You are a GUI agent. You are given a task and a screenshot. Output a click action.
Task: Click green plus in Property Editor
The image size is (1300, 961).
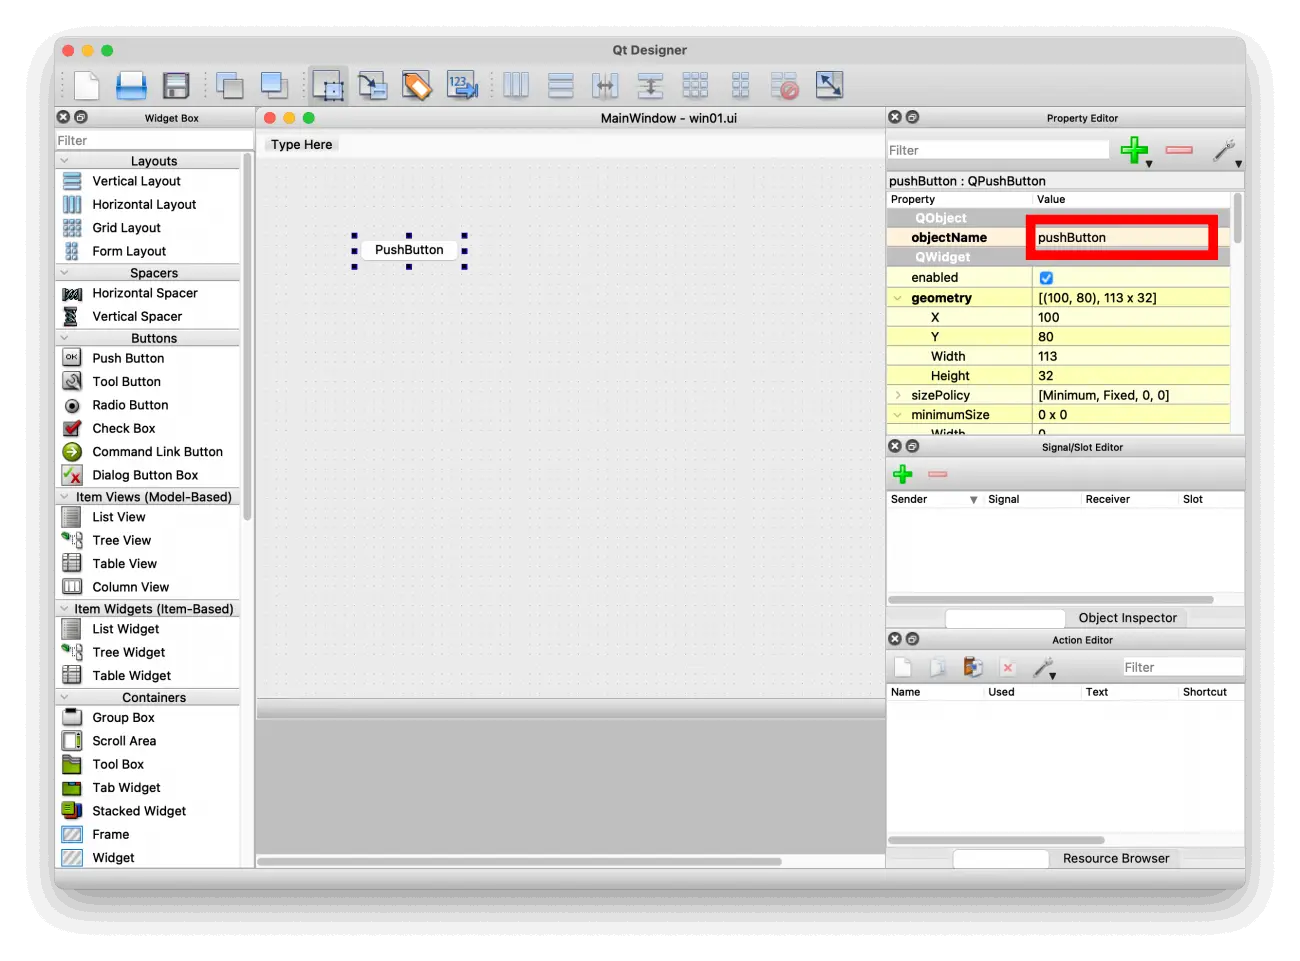(x=1134, y=150)
